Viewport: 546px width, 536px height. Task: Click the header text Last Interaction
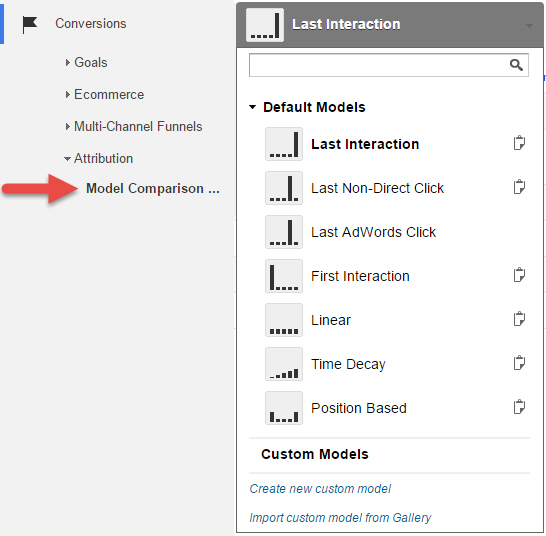[346, 24]
